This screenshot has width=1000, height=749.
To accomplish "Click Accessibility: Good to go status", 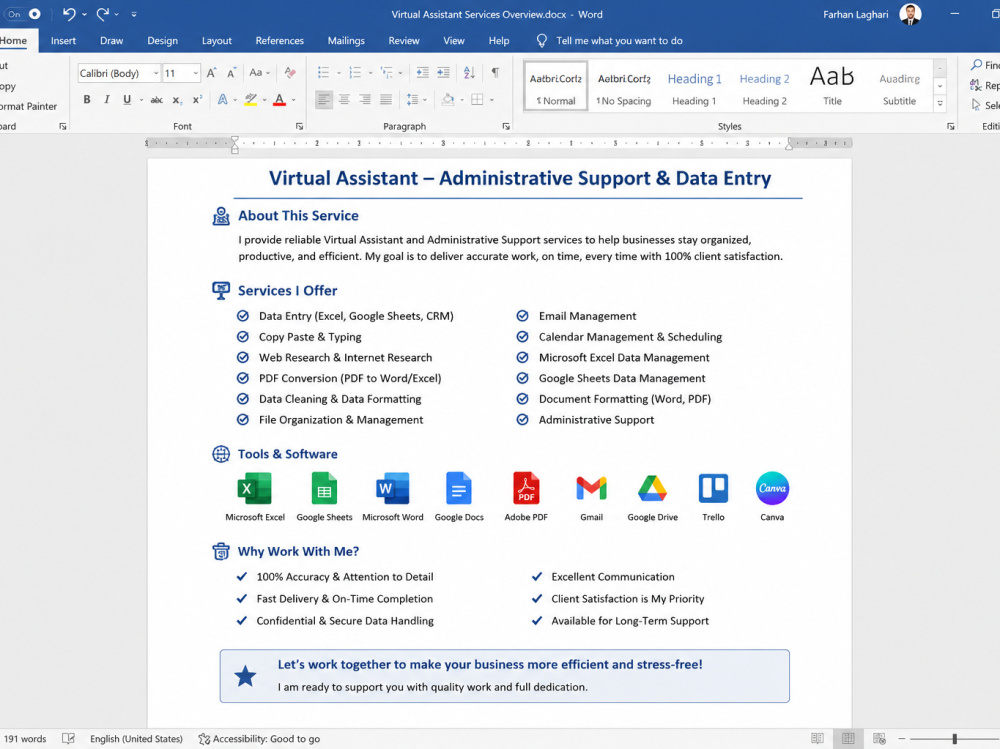I will [260, 739].
